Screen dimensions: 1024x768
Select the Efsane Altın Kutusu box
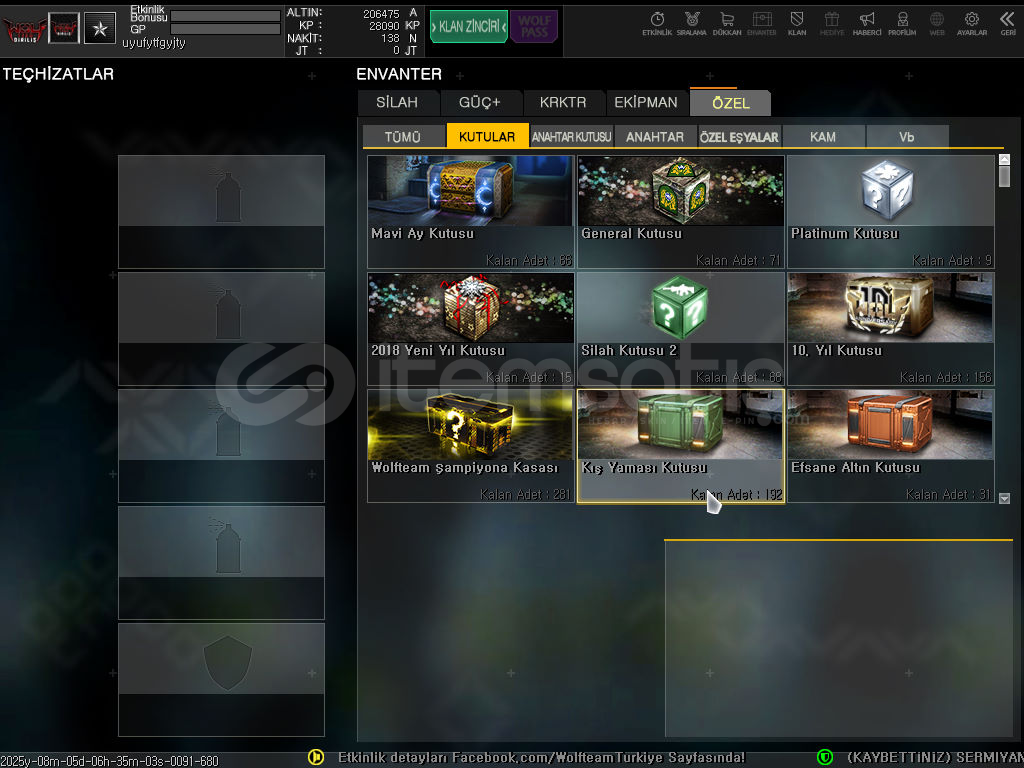891,446
